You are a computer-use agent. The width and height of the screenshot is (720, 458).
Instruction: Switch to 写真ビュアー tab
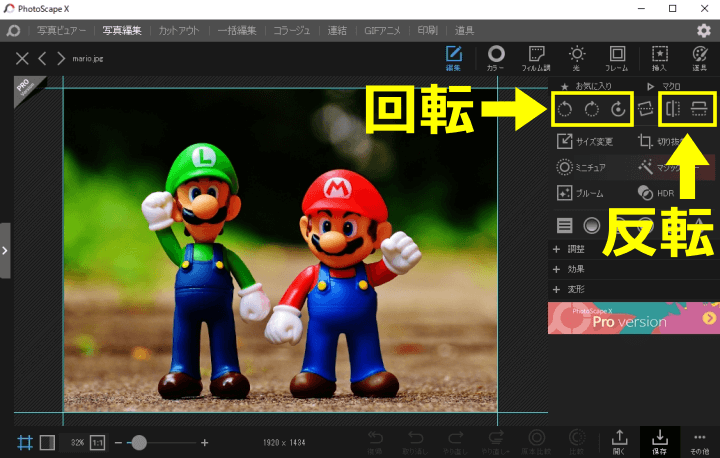point(62,31)
